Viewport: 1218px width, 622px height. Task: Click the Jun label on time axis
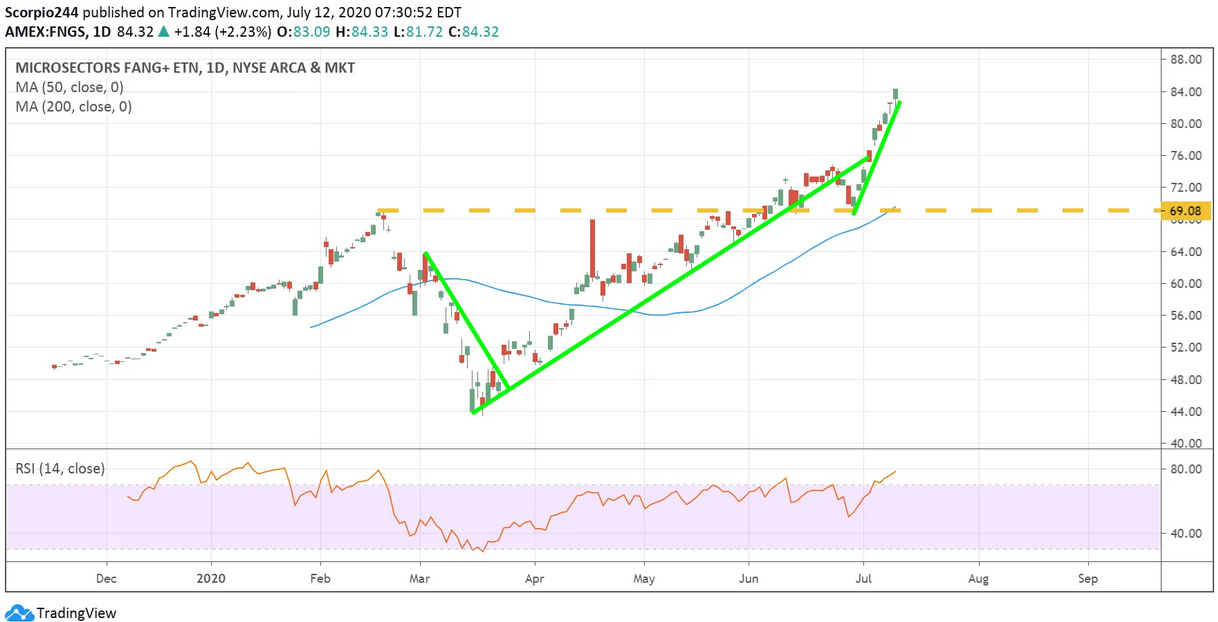click(x=748, y=578)
